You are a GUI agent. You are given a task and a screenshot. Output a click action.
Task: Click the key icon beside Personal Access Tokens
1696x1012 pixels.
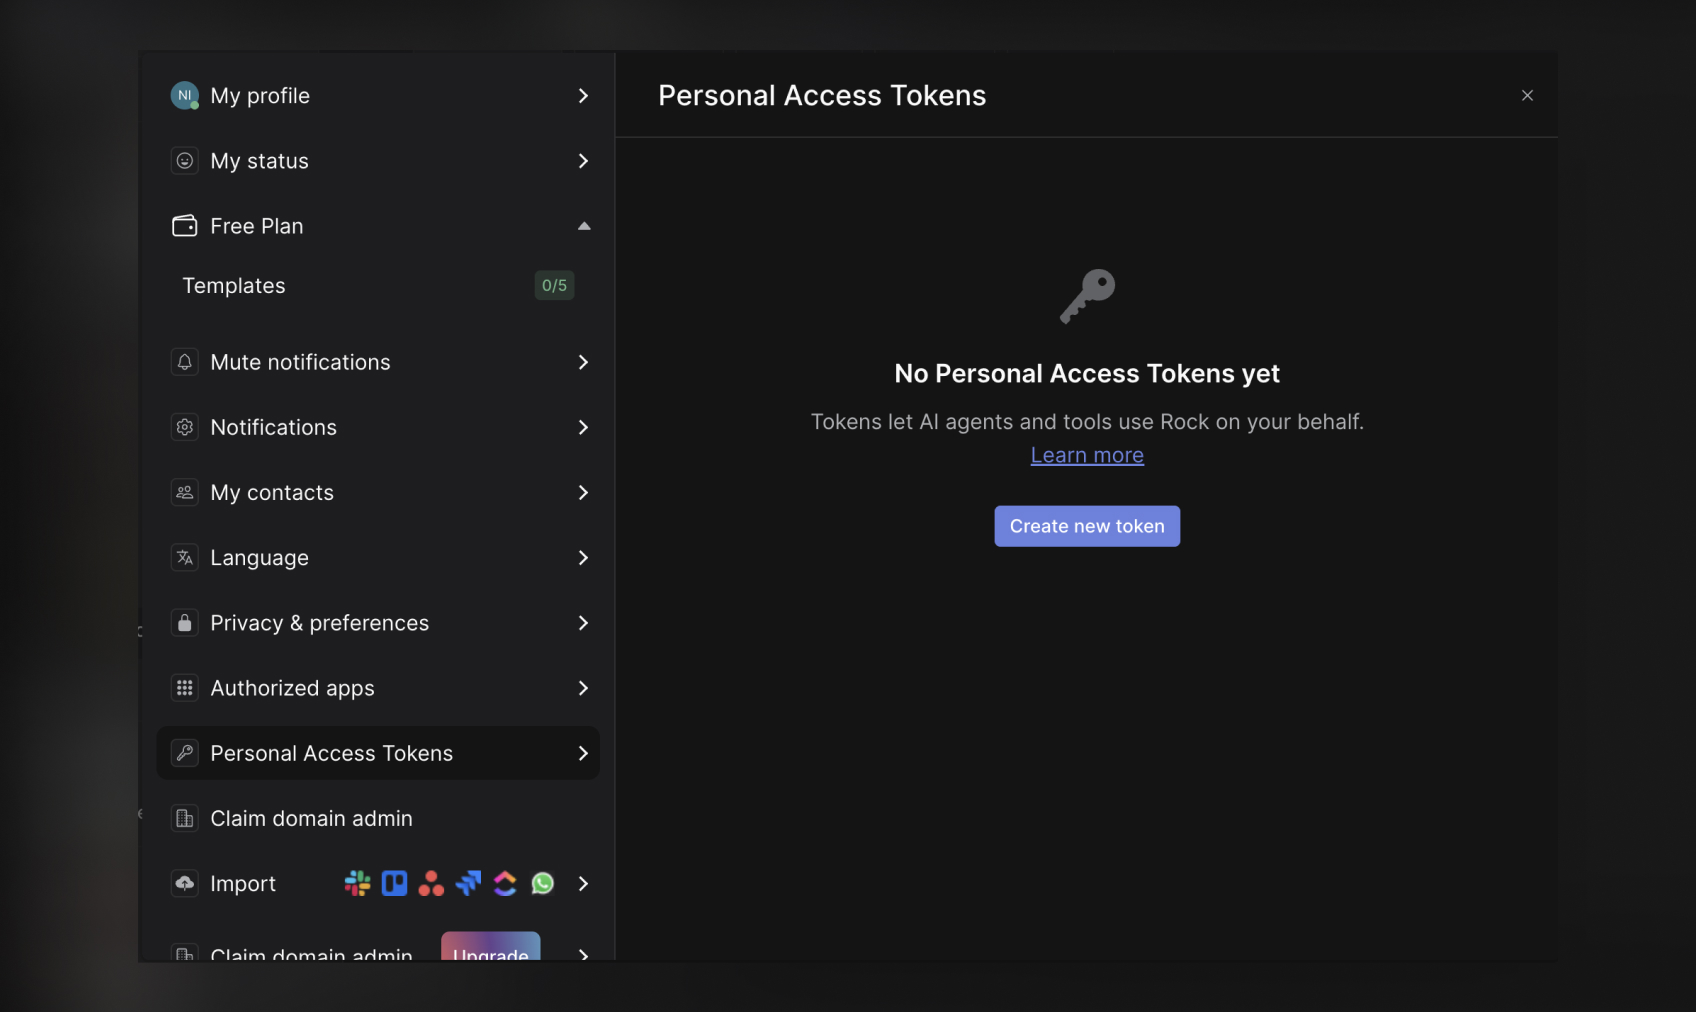click(185, 753)
